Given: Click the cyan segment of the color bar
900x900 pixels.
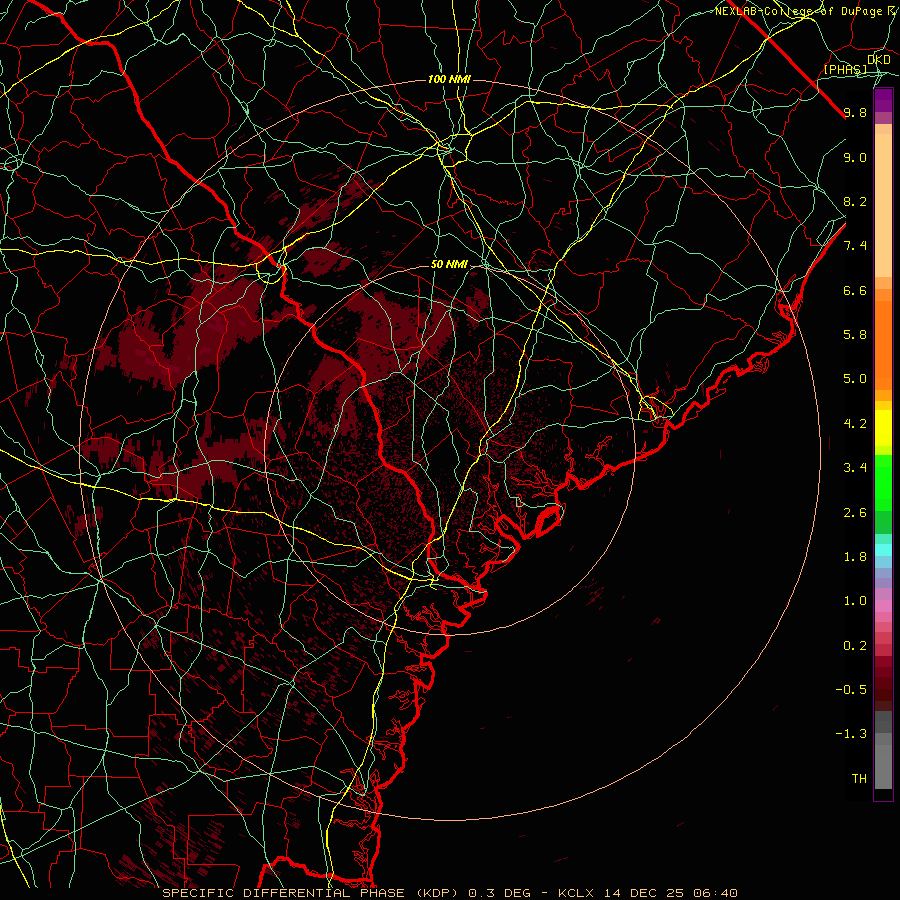Looking at the screenshot, I should click(883, 550).
